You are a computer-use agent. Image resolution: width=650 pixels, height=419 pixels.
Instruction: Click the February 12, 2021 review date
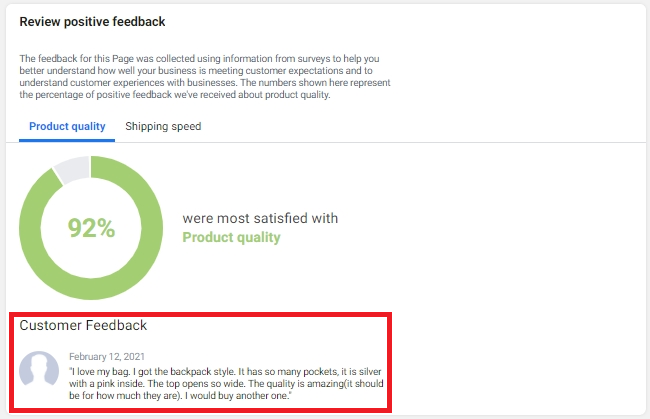pos(107,356)
